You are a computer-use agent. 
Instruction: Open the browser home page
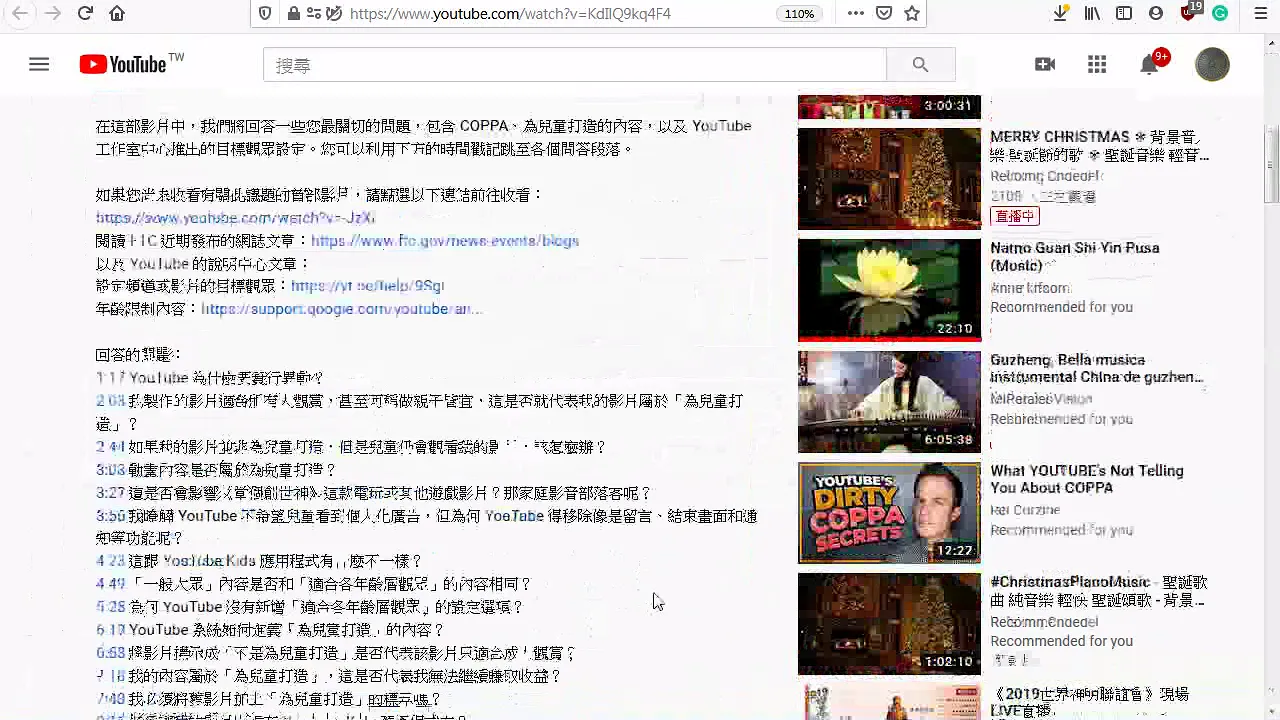pyautogui.click(x=117, y=14)
